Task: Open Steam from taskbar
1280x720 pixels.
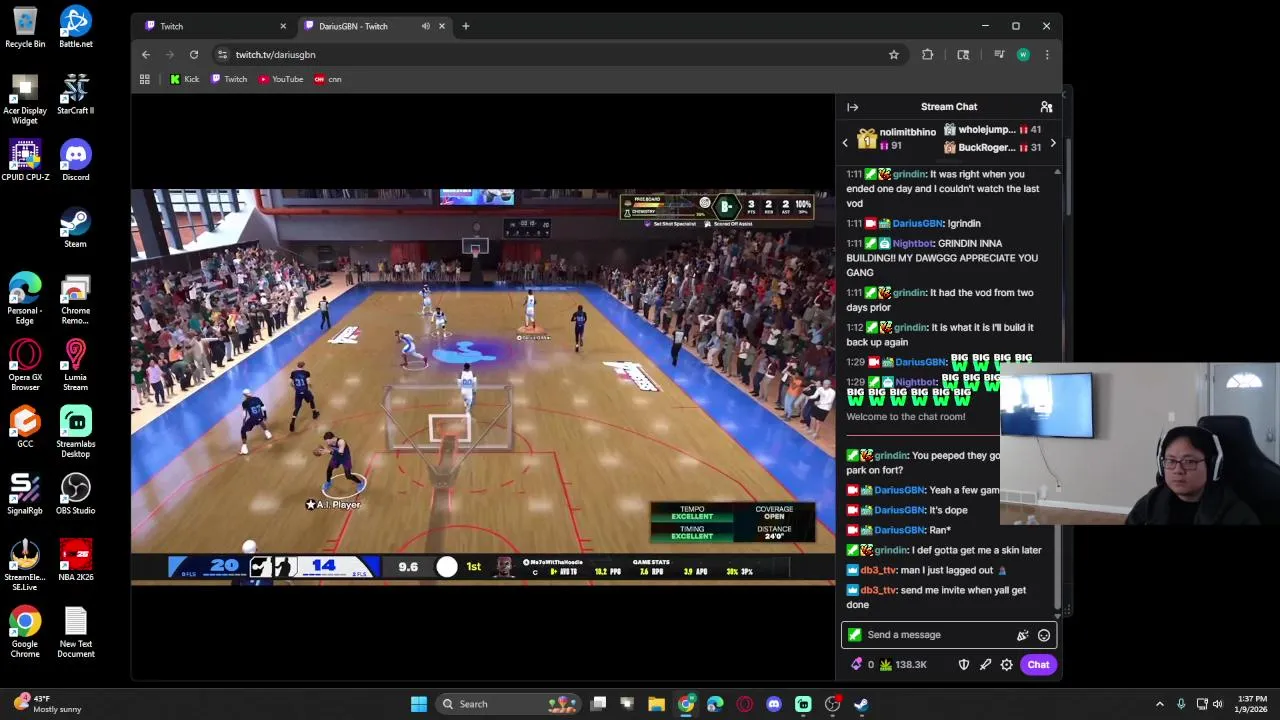Action: (862, 704)
